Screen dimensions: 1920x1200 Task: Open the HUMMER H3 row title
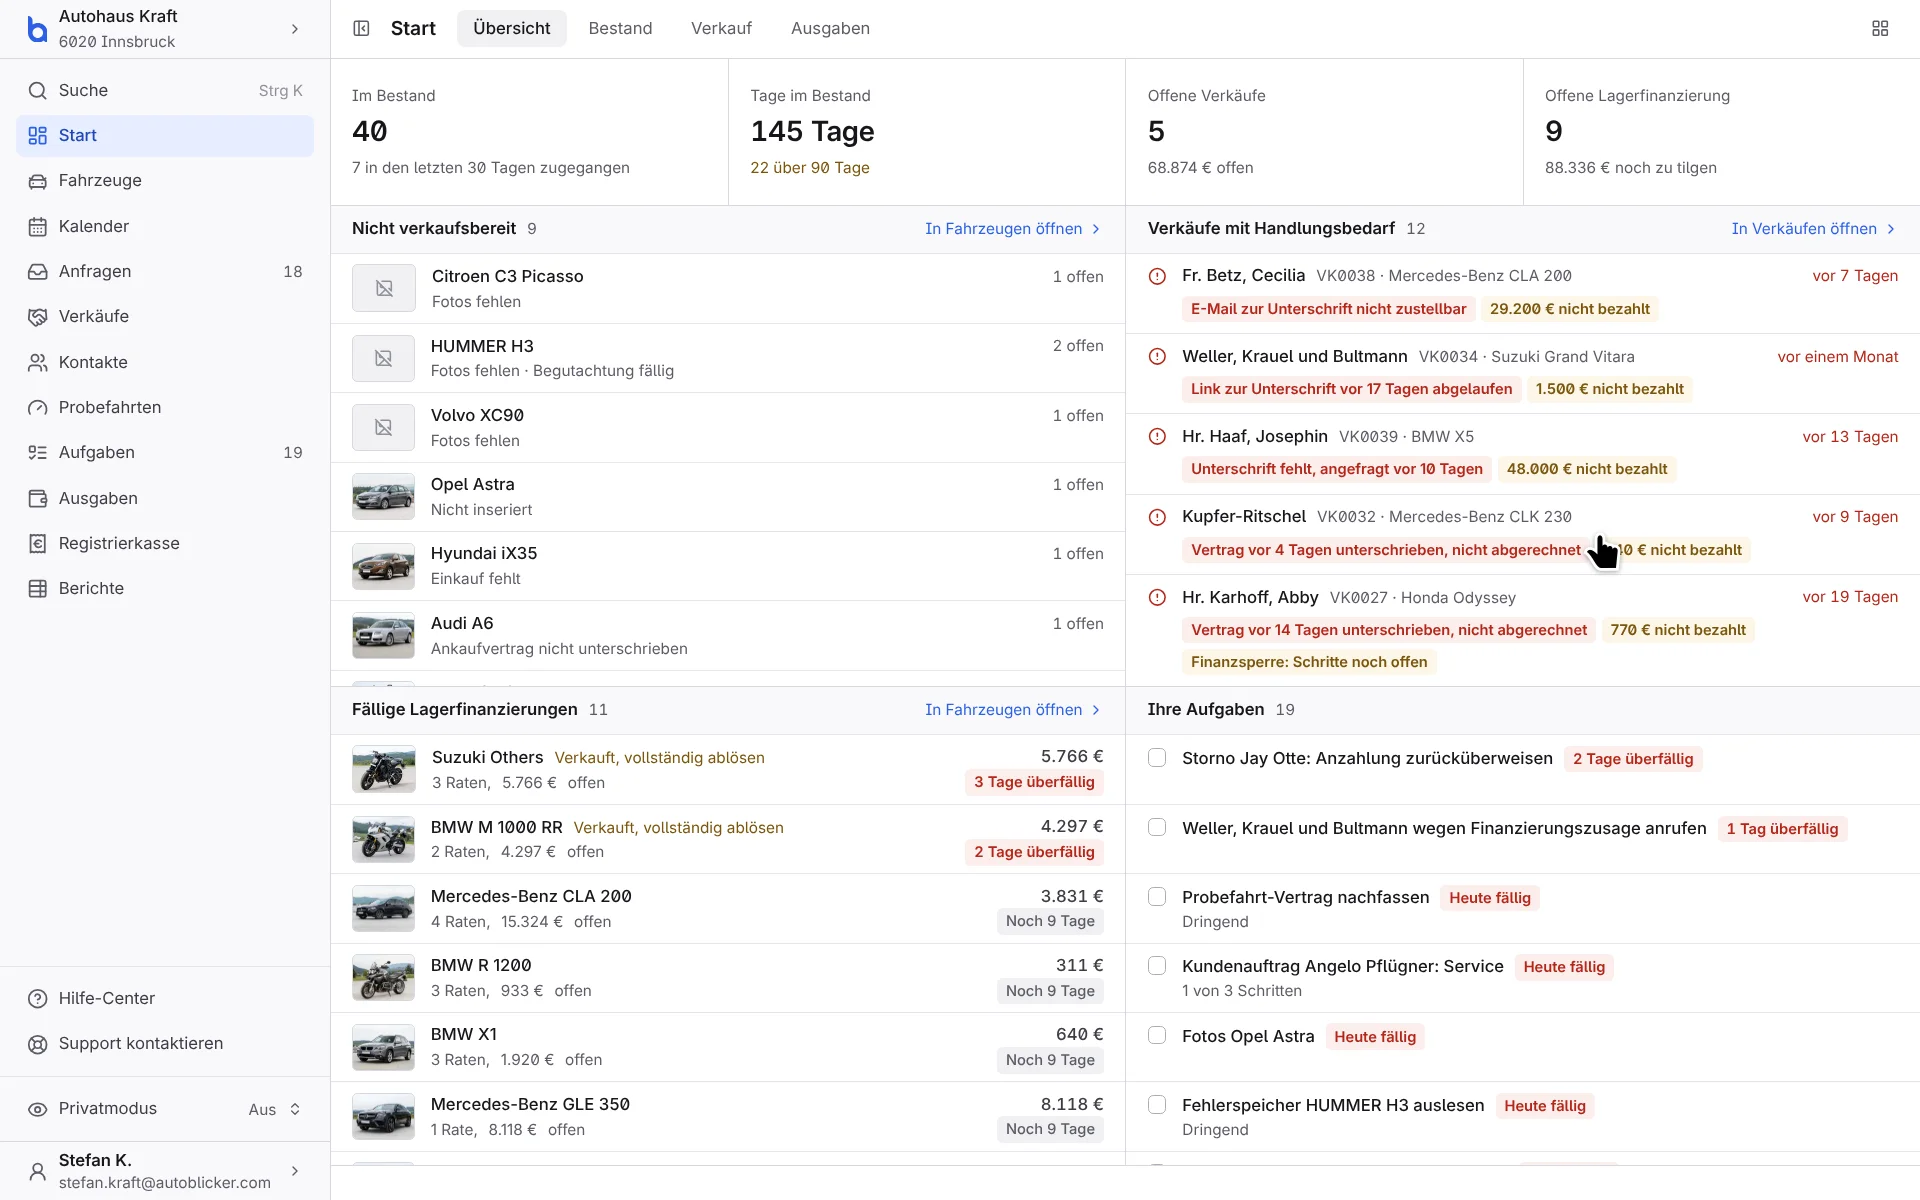(482, 346)
